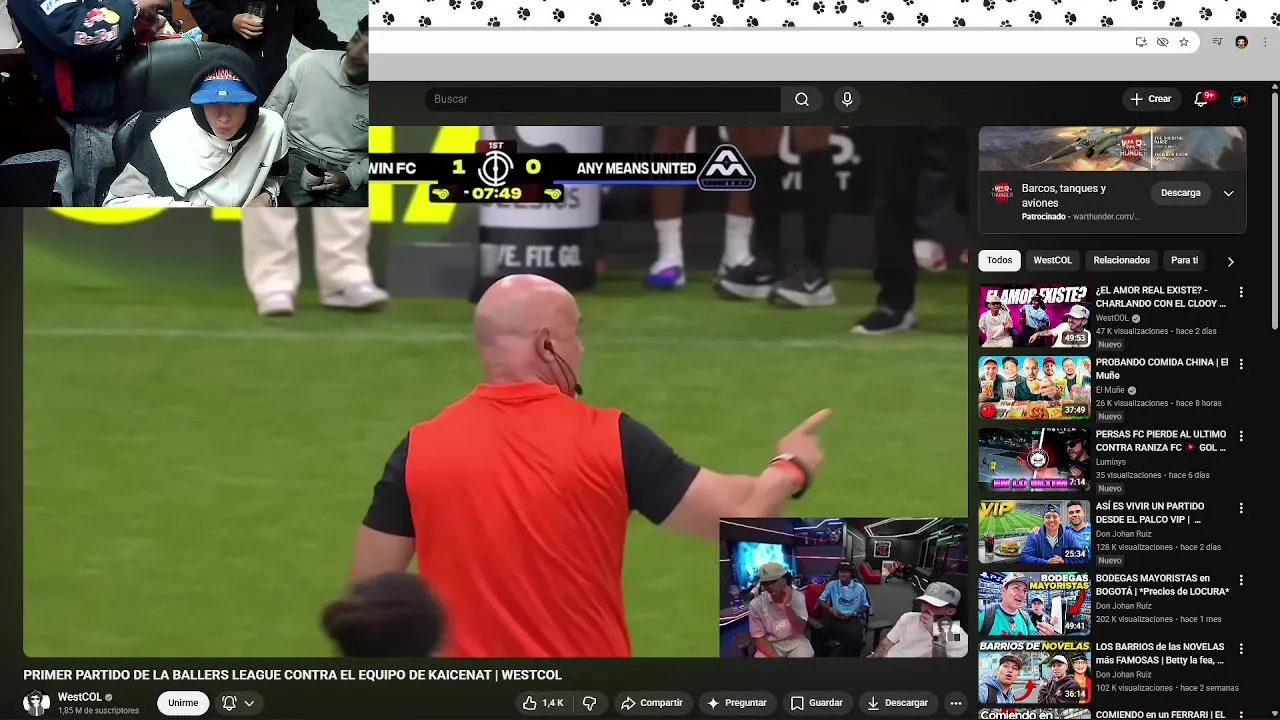Select the Para ti filter chip
Screen dimensions: 1280x720
point(1184,260)
